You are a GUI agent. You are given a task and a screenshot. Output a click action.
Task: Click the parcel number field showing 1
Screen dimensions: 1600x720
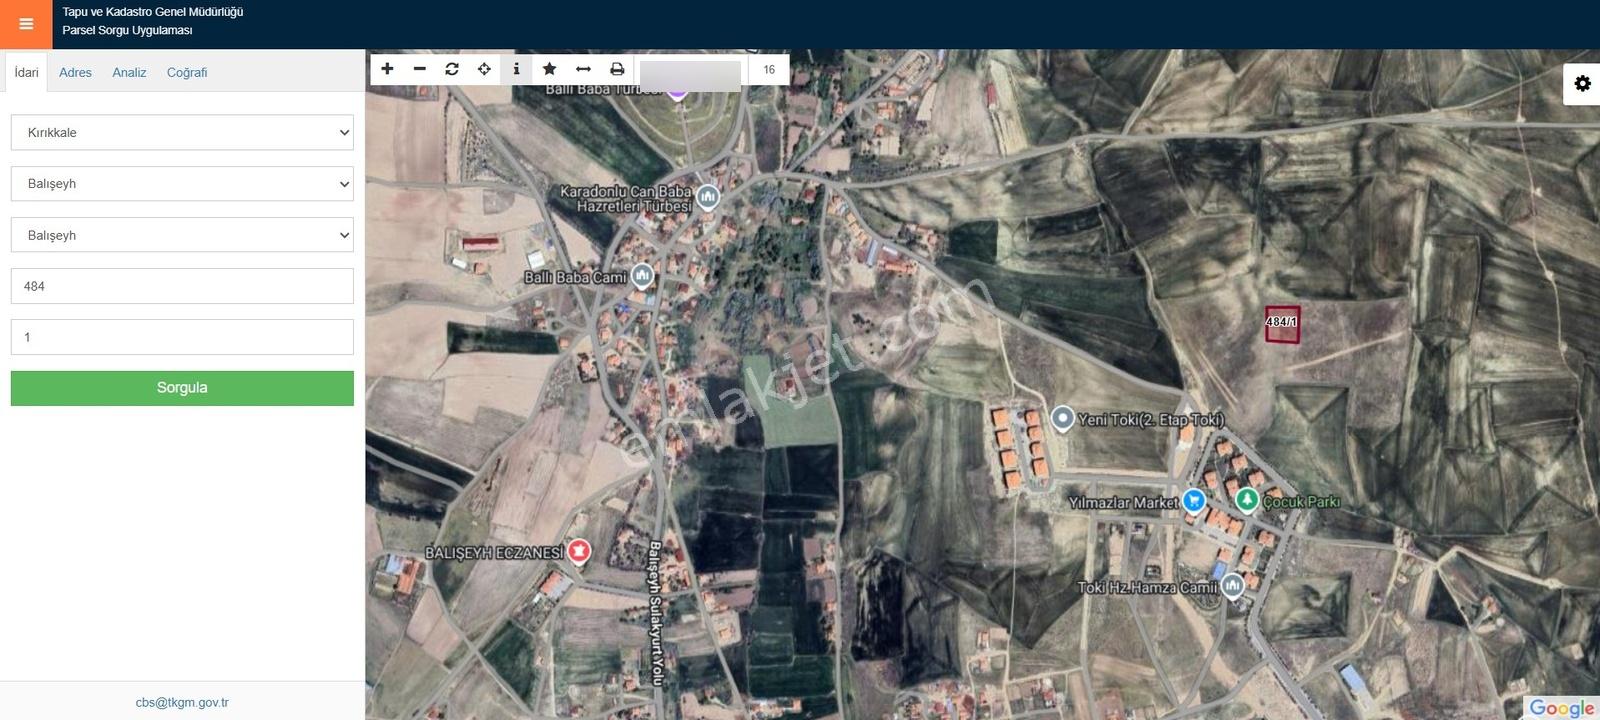182,337
